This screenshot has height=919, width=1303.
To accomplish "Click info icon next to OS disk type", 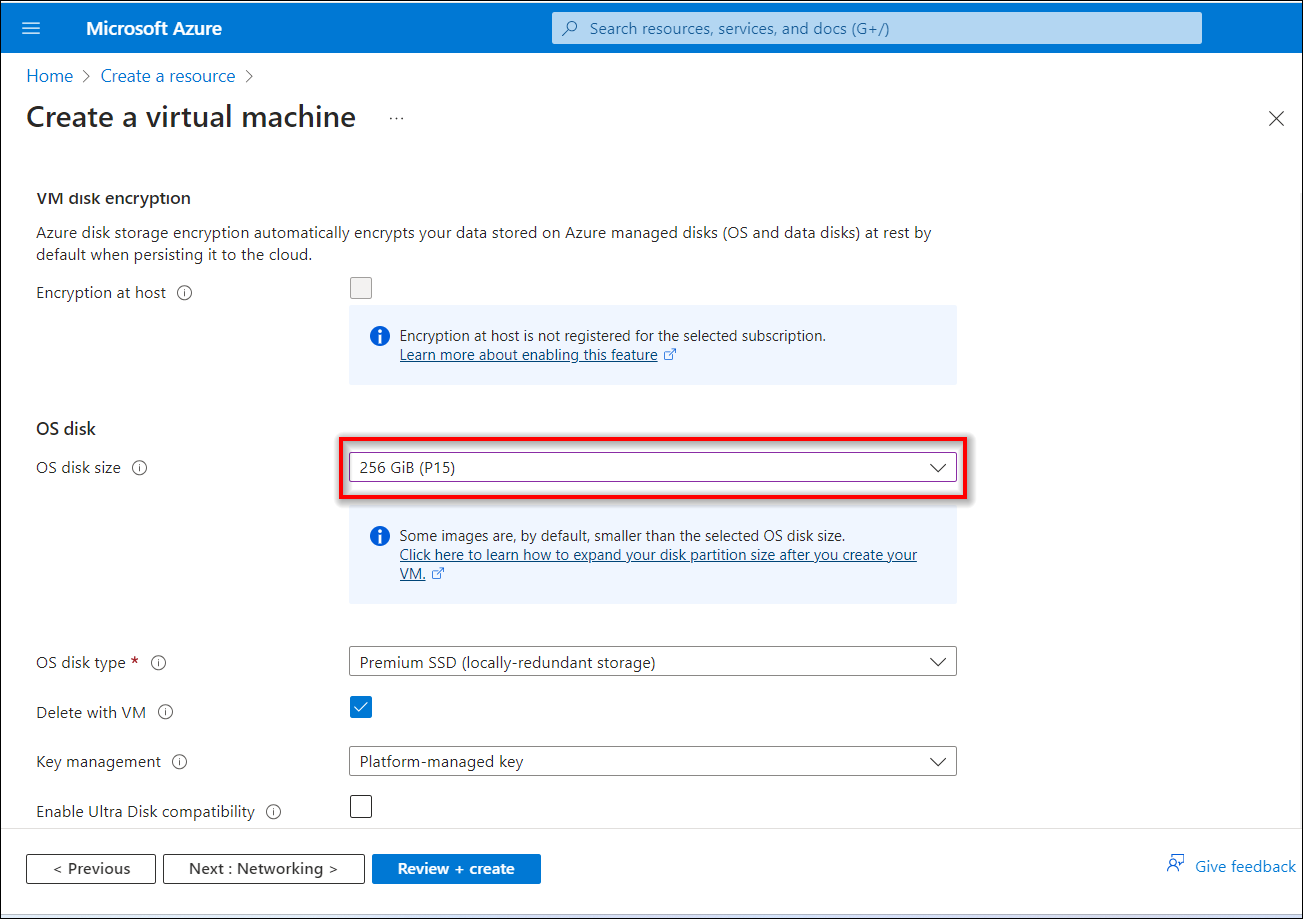I will click(159, 663).
